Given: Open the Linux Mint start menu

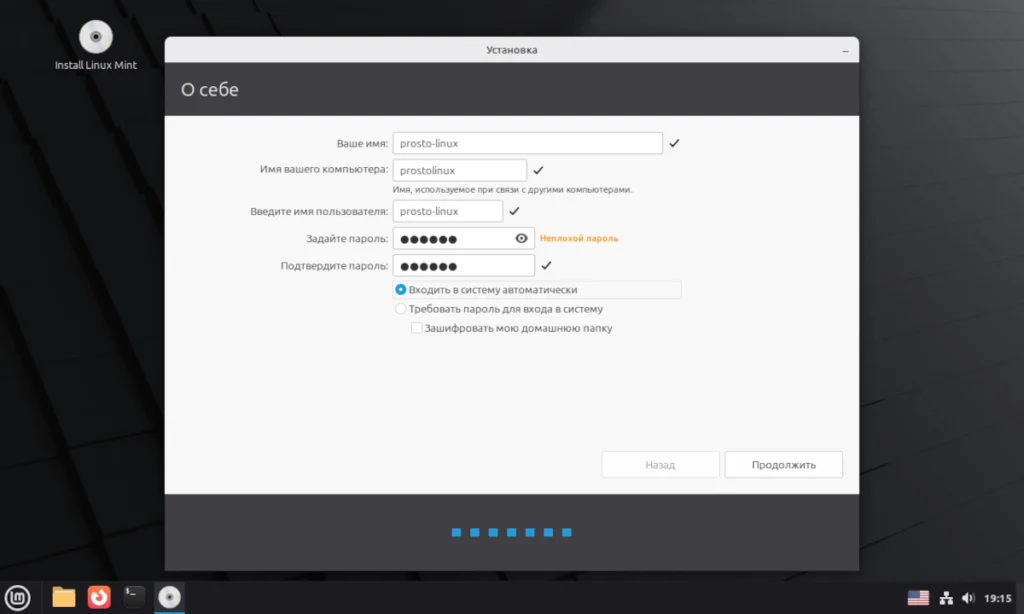Looking at the screenshot, I should click(x=18, y=598).
